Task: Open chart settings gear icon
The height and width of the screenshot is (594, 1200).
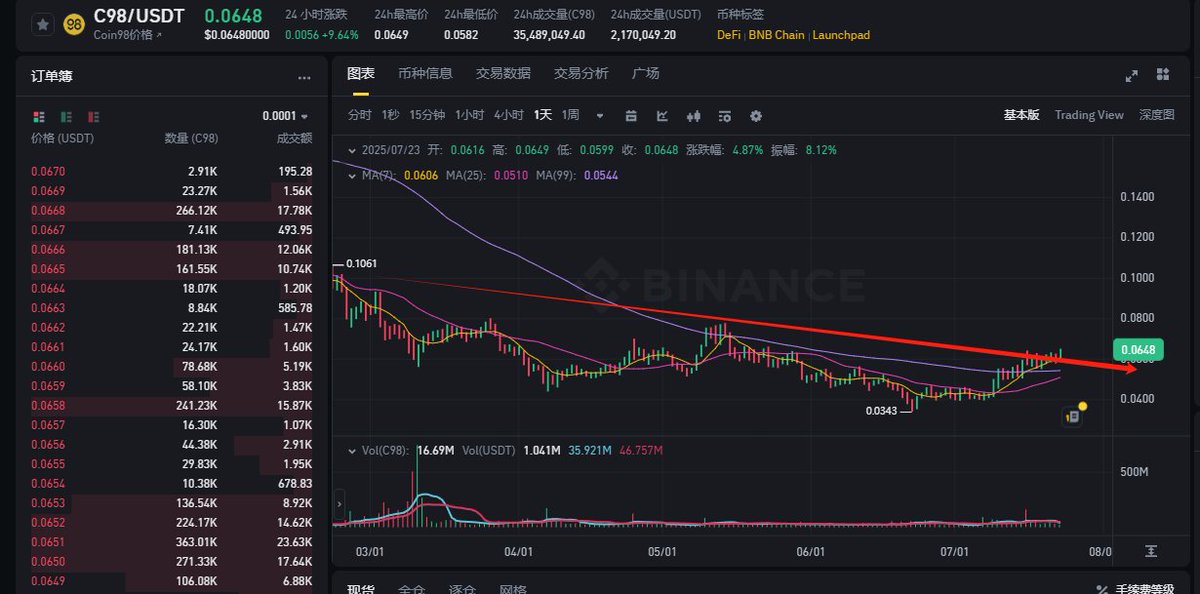Action: (x=756, y=116)
